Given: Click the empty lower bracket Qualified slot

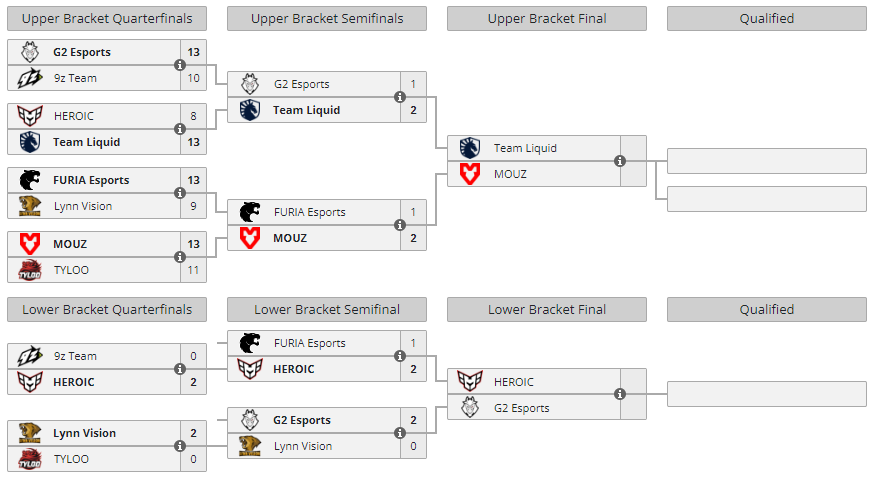Looking at the screenshot, I should [x=766, y=394].
